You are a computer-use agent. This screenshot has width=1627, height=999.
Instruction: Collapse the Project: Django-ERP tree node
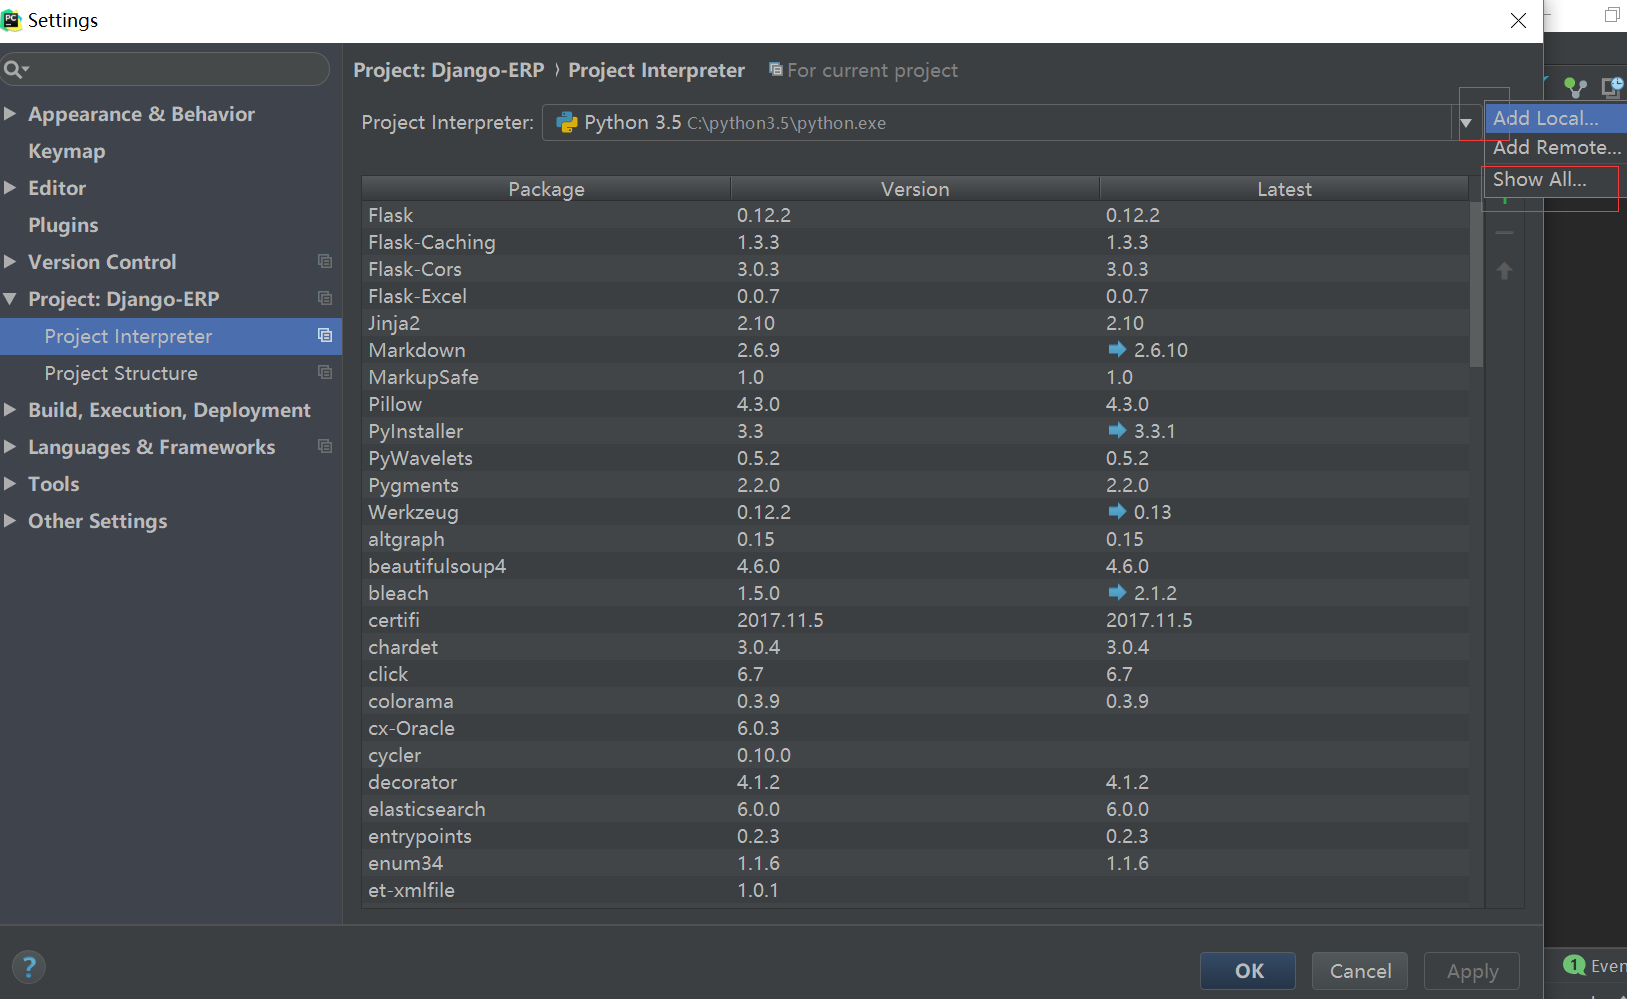coord(10,299)
